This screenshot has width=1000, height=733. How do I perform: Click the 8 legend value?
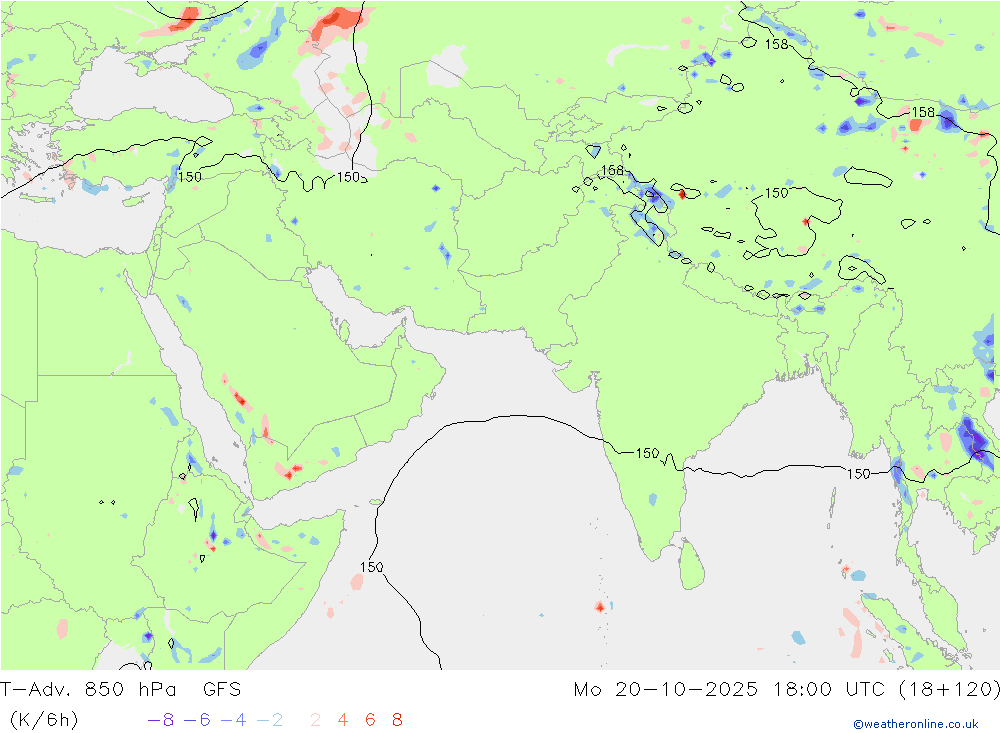click(397, 720)
